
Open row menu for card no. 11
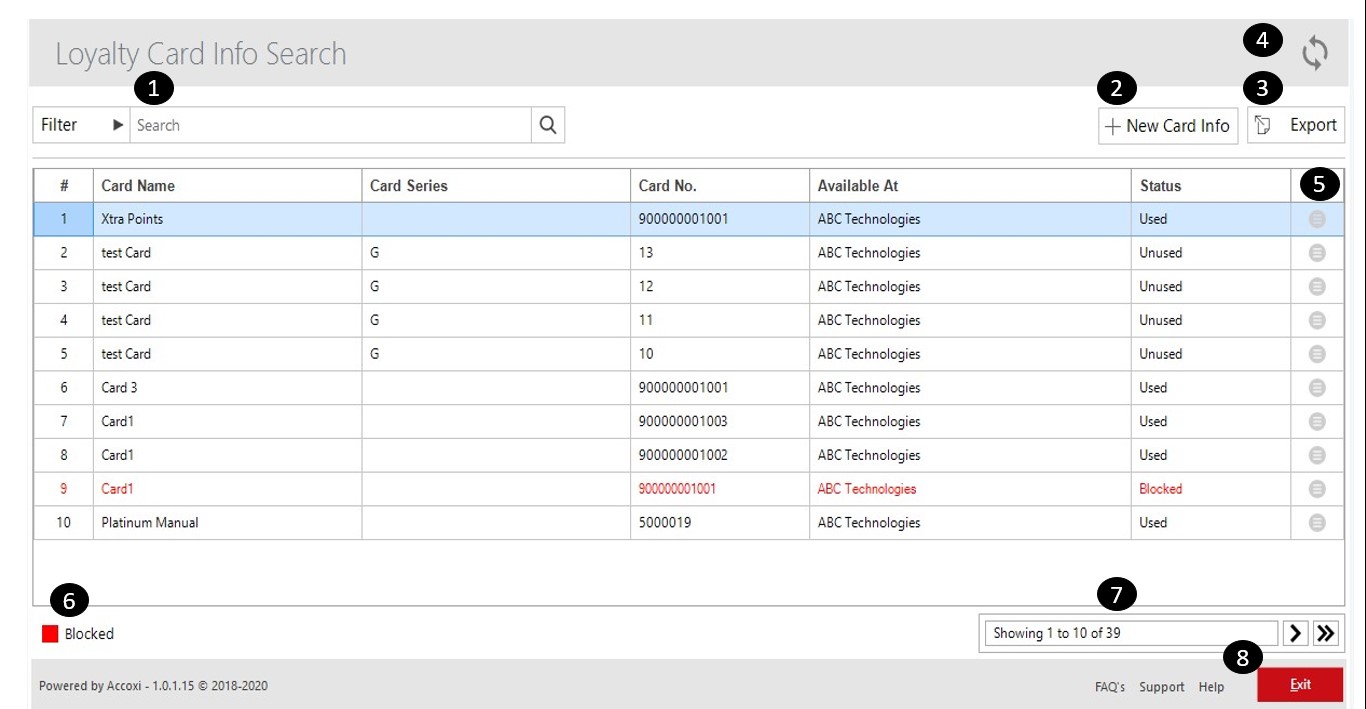click(x=1317, y=320)
